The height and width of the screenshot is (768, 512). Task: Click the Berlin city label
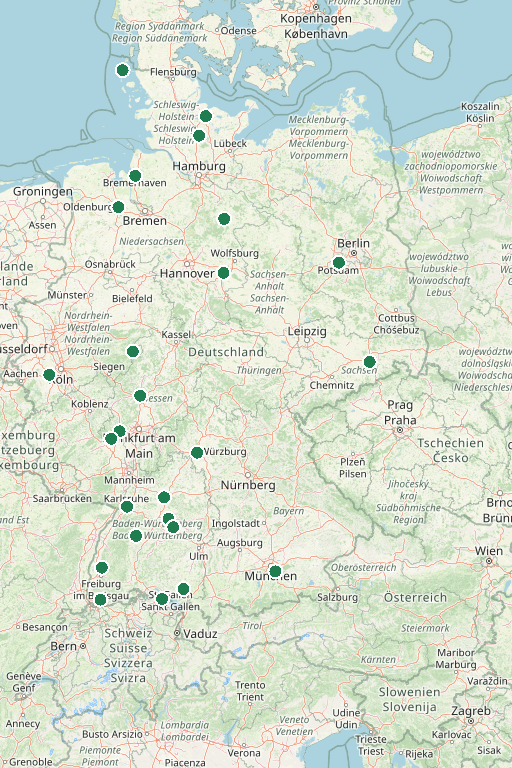(x=353, y=243)
